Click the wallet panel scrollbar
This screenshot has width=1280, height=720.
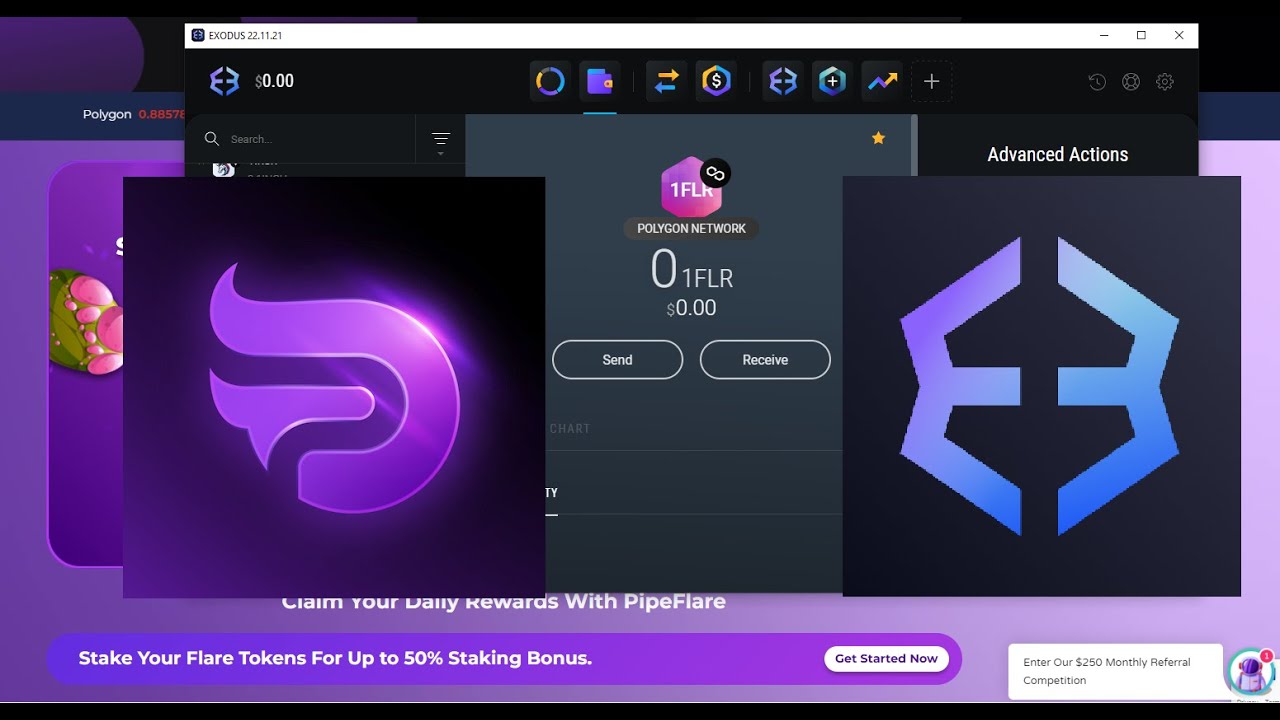(x=914, y=146)
